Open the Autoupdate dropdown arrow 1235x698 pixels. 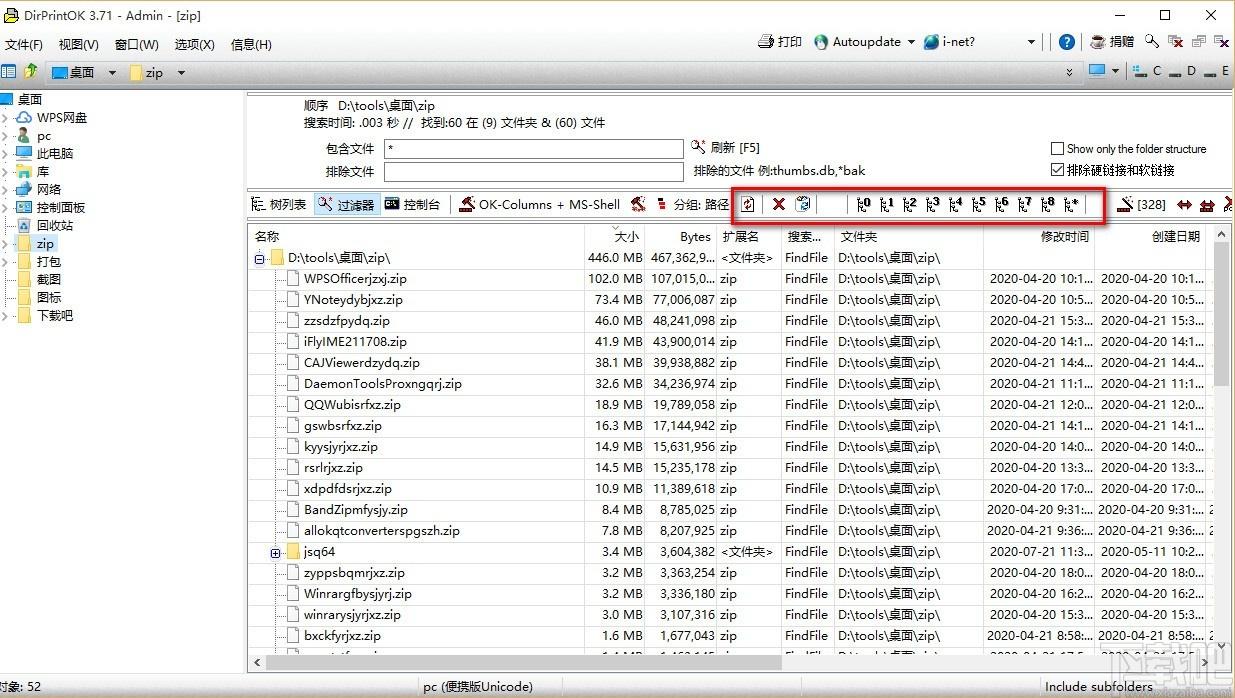[911, 42]
